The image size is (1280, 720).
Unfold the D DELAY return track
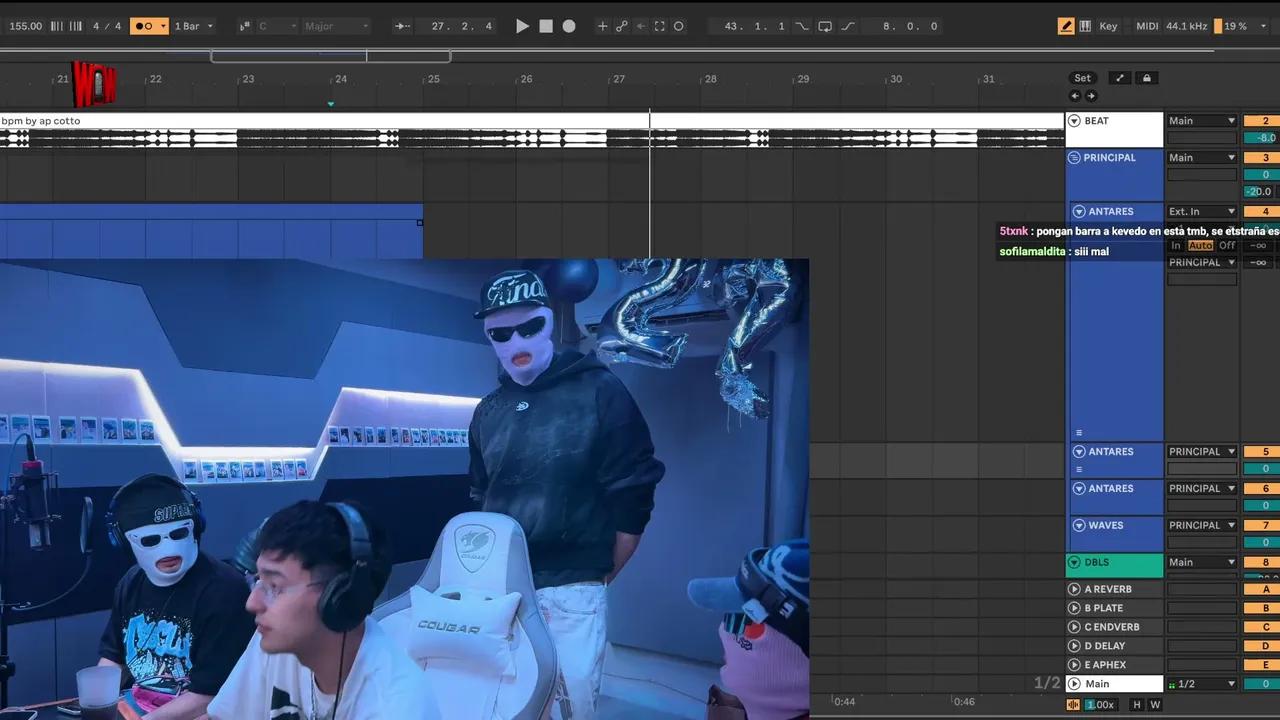tap(1075, 646)
